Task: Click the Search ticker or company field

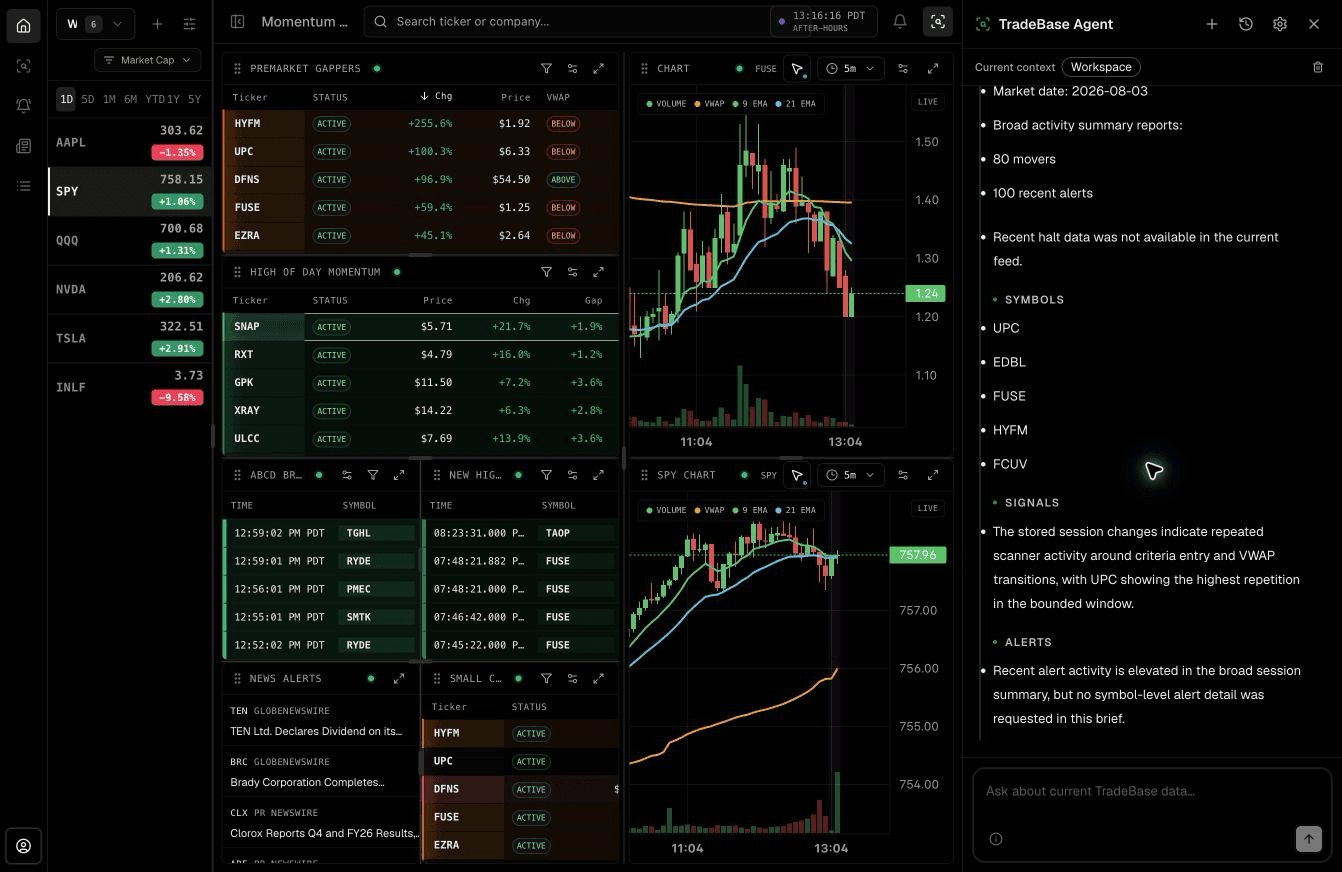Action: pyautogui.click(x=570, y=21)
